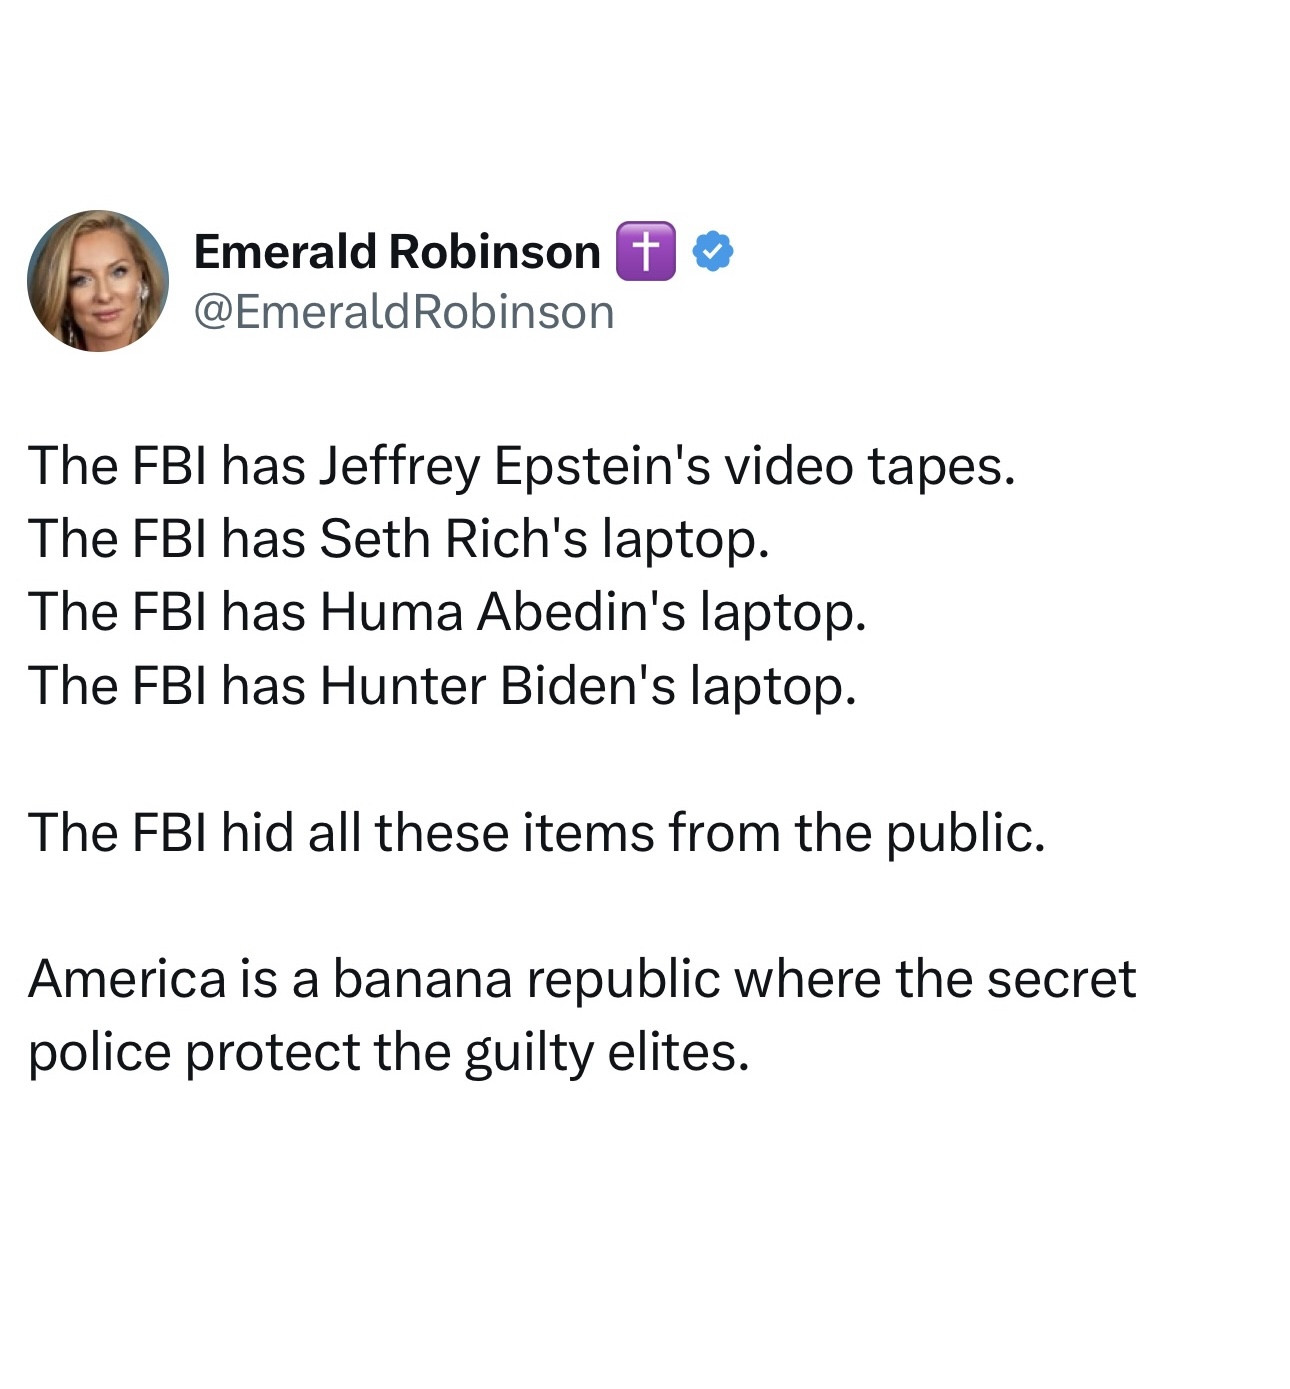Open the Emerald Robinson display name

point(396,252)
